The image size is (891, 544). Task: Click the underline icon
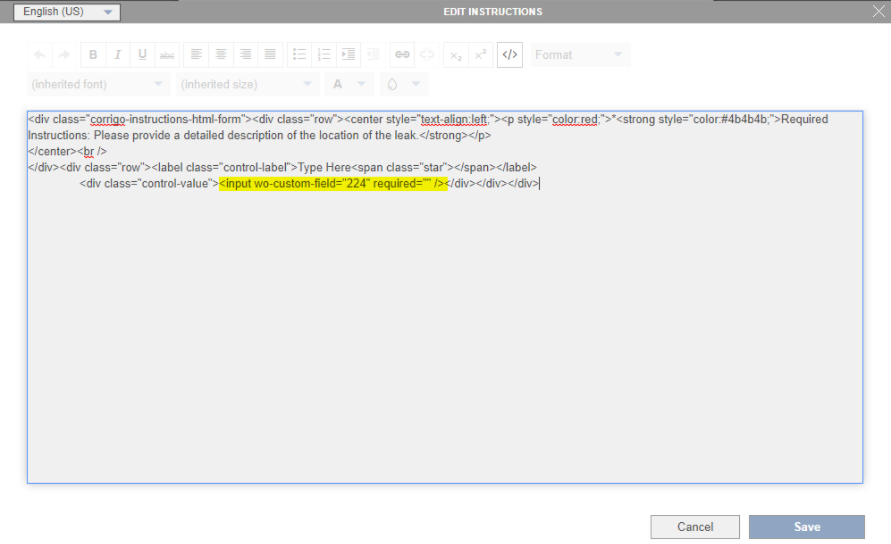click(x=142, y=55)
